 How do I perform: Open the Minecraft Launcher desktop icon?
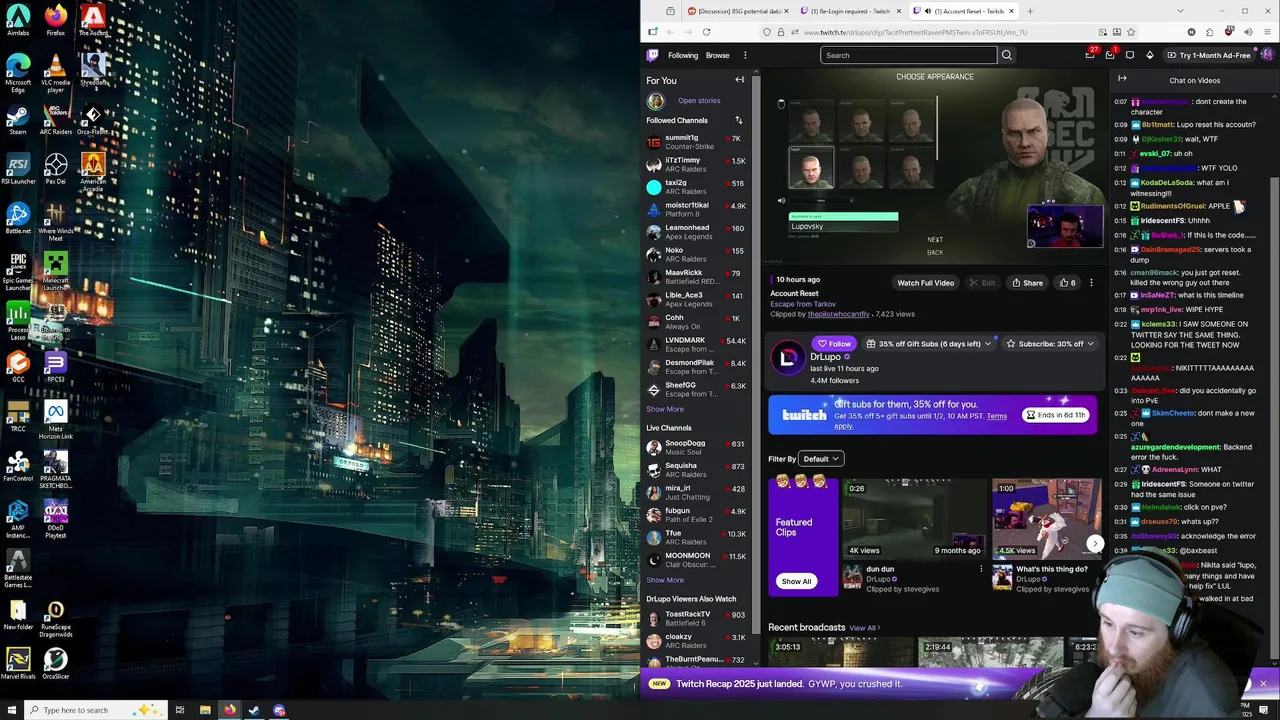56,270
